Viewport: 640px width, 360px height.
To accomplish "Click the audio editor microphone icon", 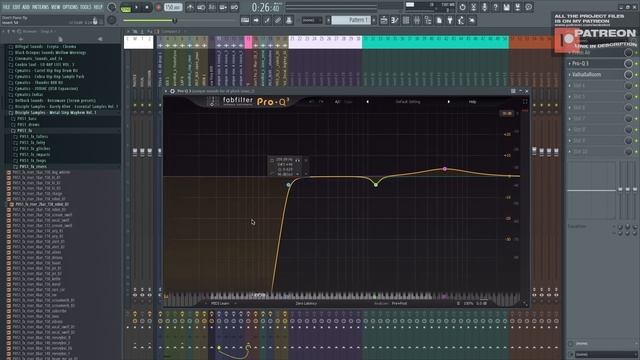I will click(484, 7).
